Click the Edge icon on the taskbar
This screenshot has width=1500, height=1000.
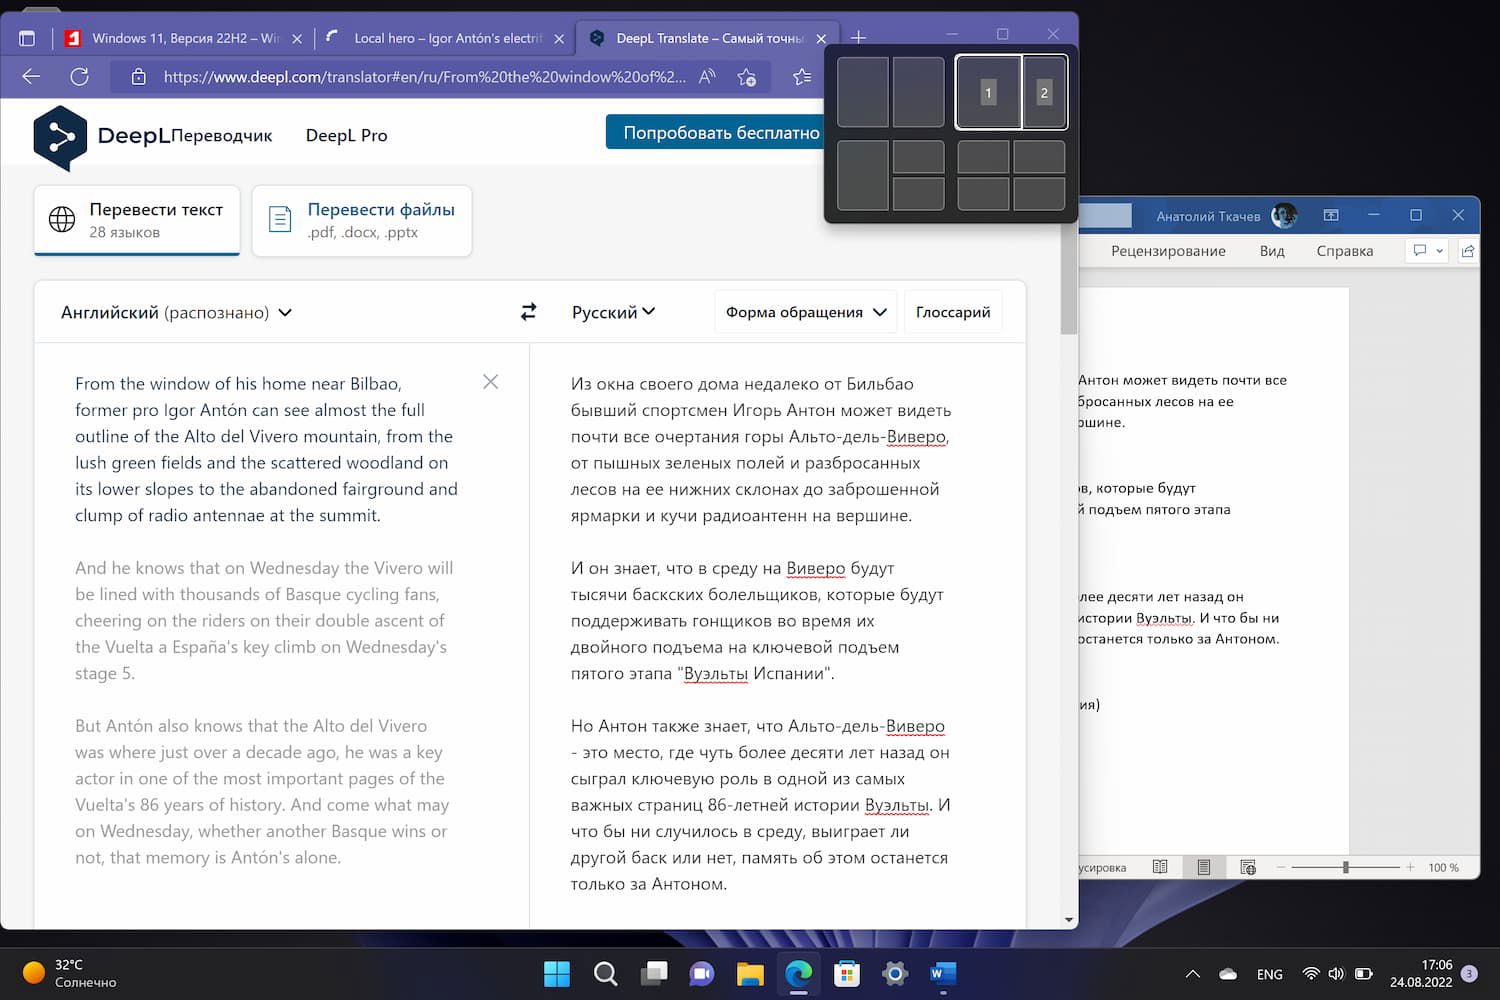pos(798,973)
